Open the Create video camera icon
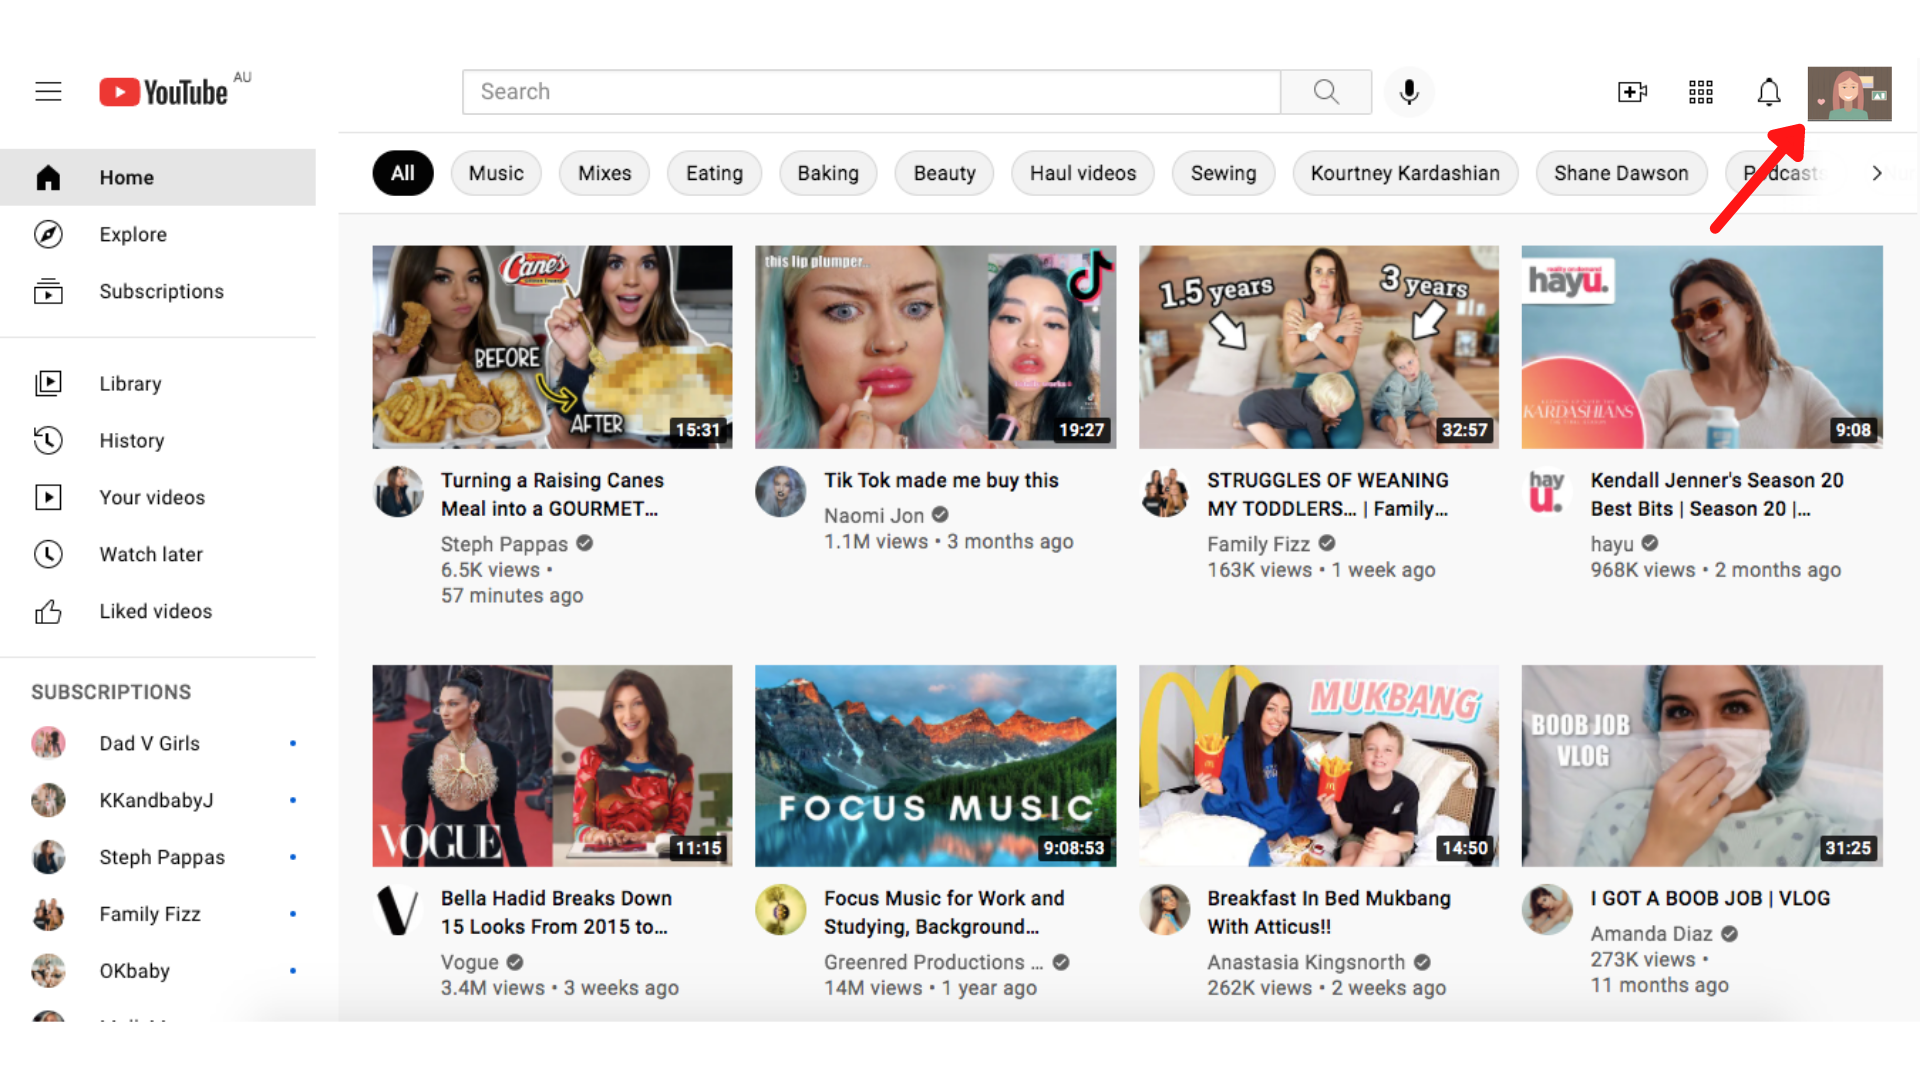 tap(1632, 92)
